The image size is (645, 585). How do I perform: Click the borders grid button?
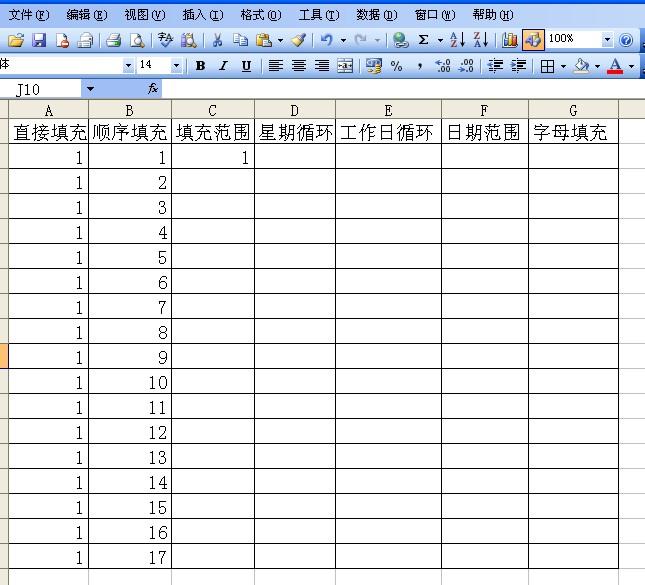[x=547, y=65]
